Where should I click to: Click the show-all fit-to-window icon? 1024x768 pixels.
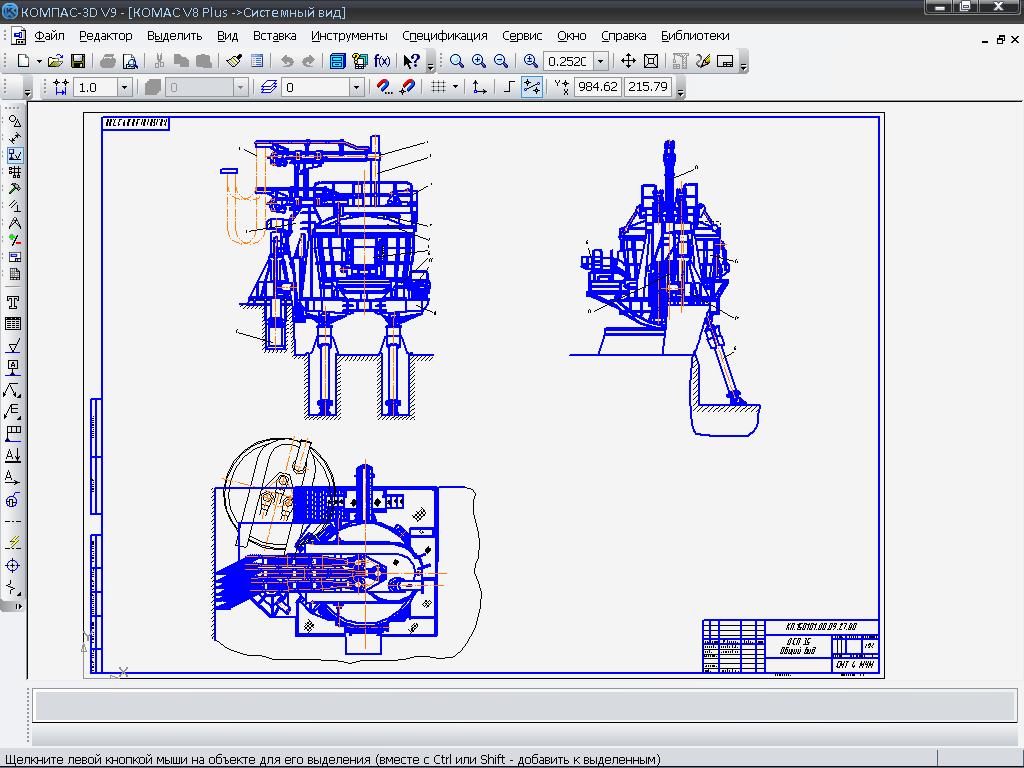coord(651,61)
